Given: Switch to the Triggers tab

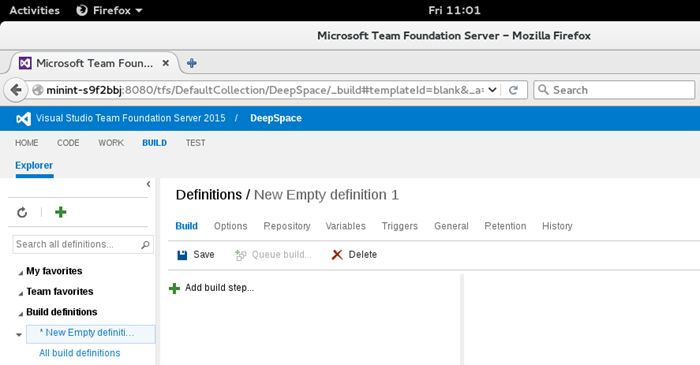Looking at the screenshot, I should [x=400, y=226].
